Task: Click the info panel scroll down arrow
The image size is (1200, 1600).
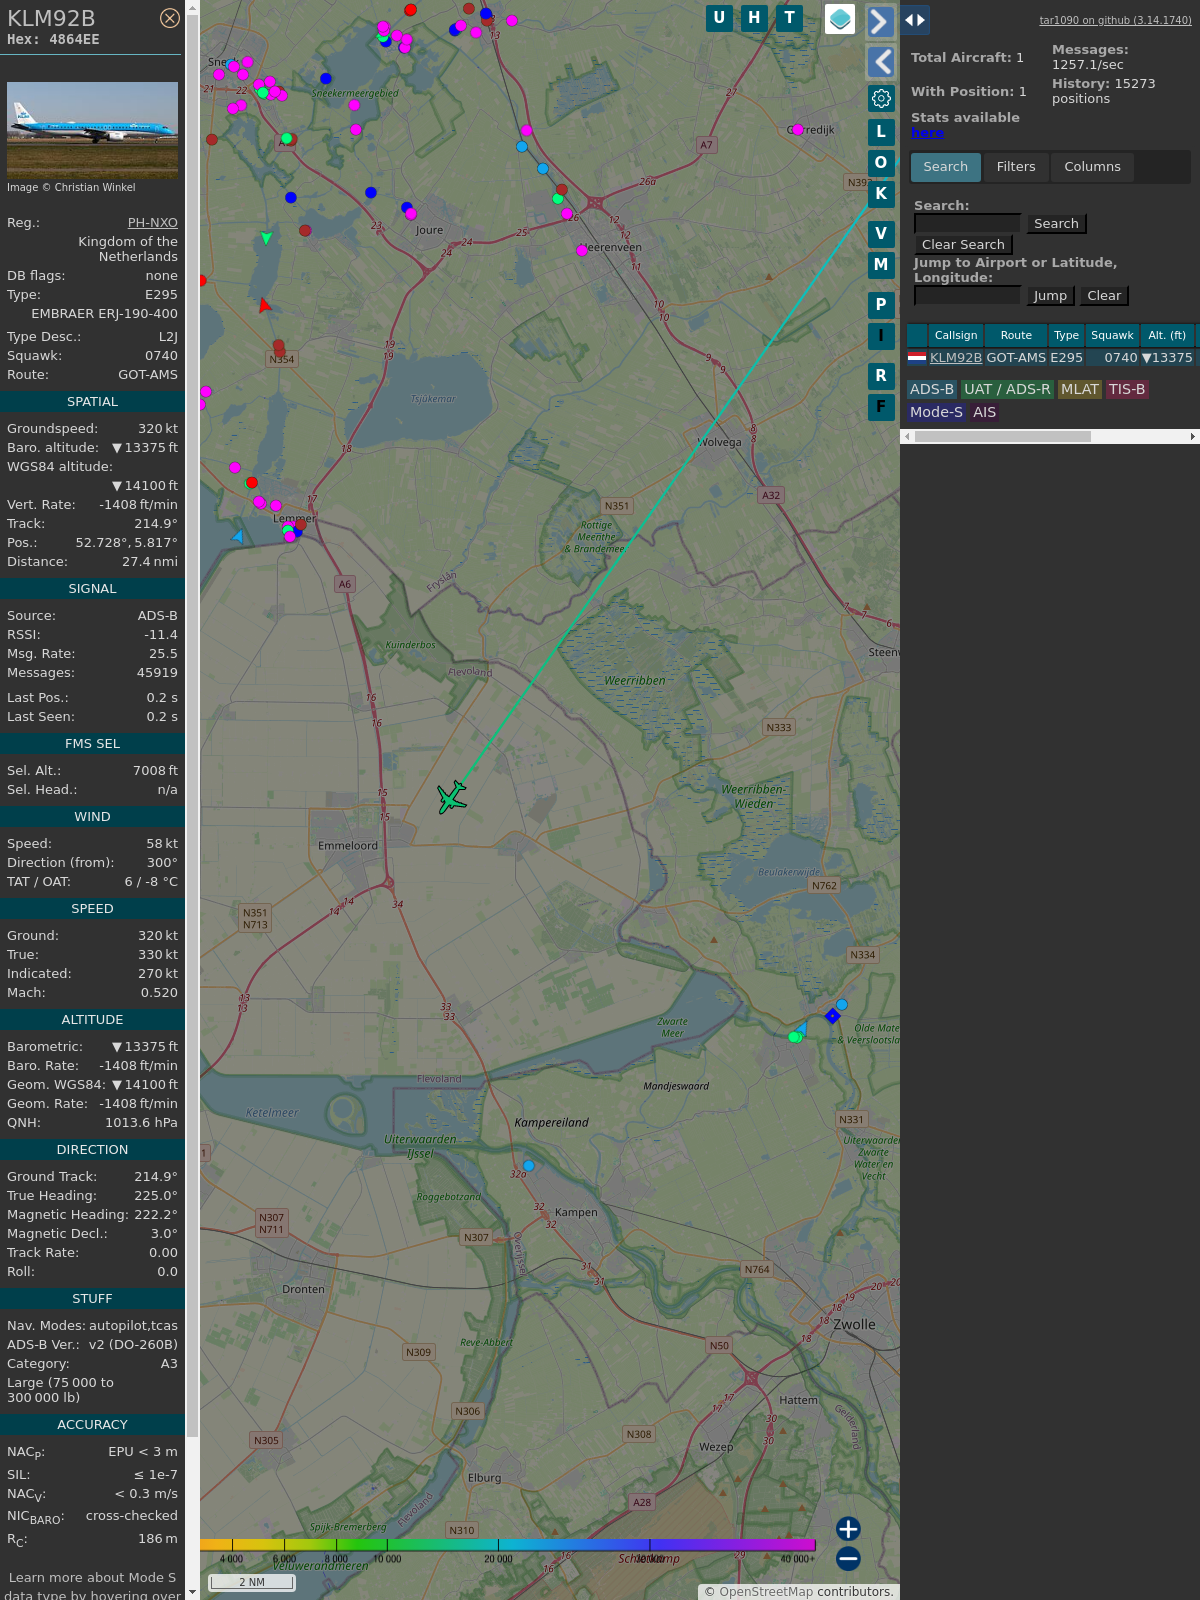Action: 192,1593
